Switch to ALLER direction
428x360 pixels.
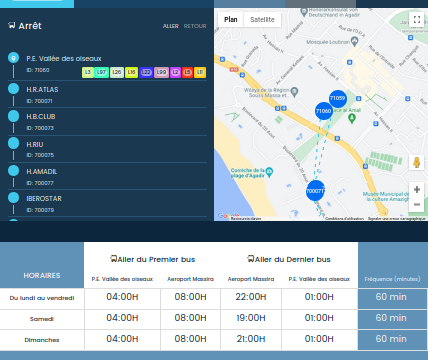pyautogui.click(x=171, y=26)
